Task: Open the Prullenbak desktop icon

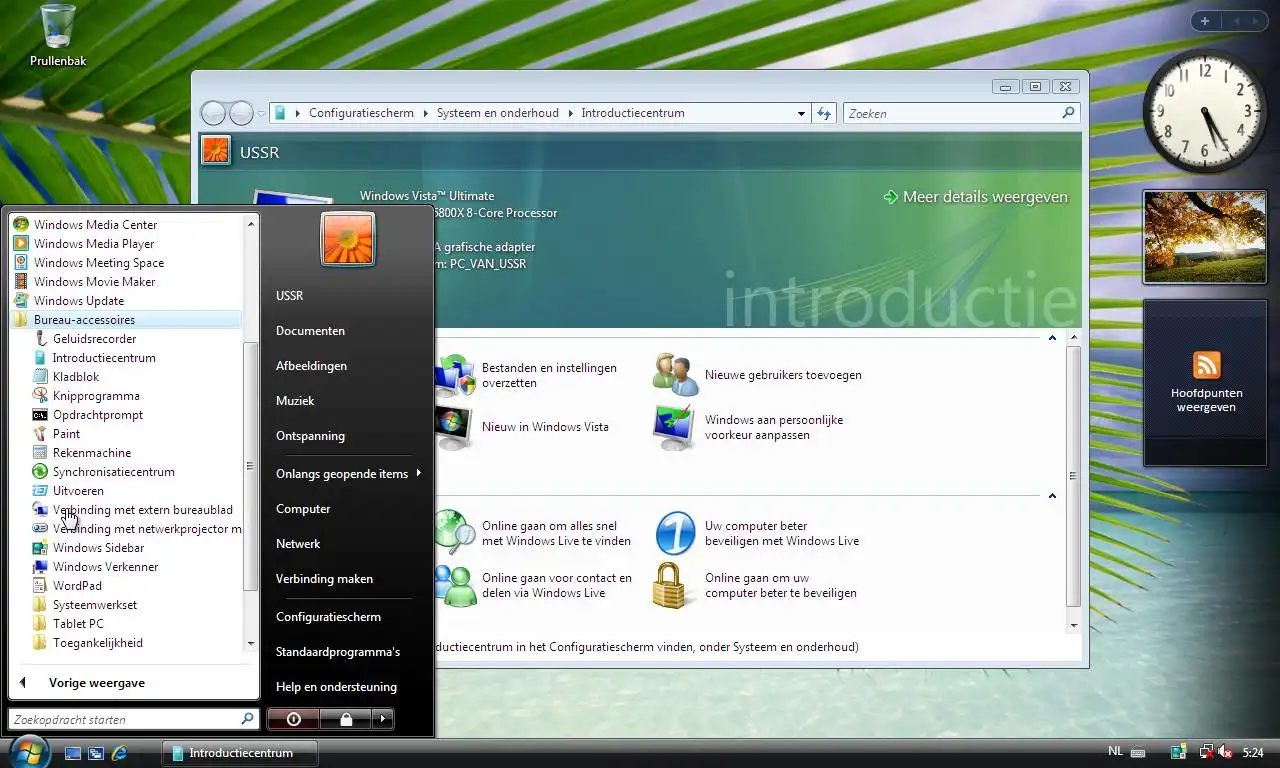Action: tap(58, 36)
